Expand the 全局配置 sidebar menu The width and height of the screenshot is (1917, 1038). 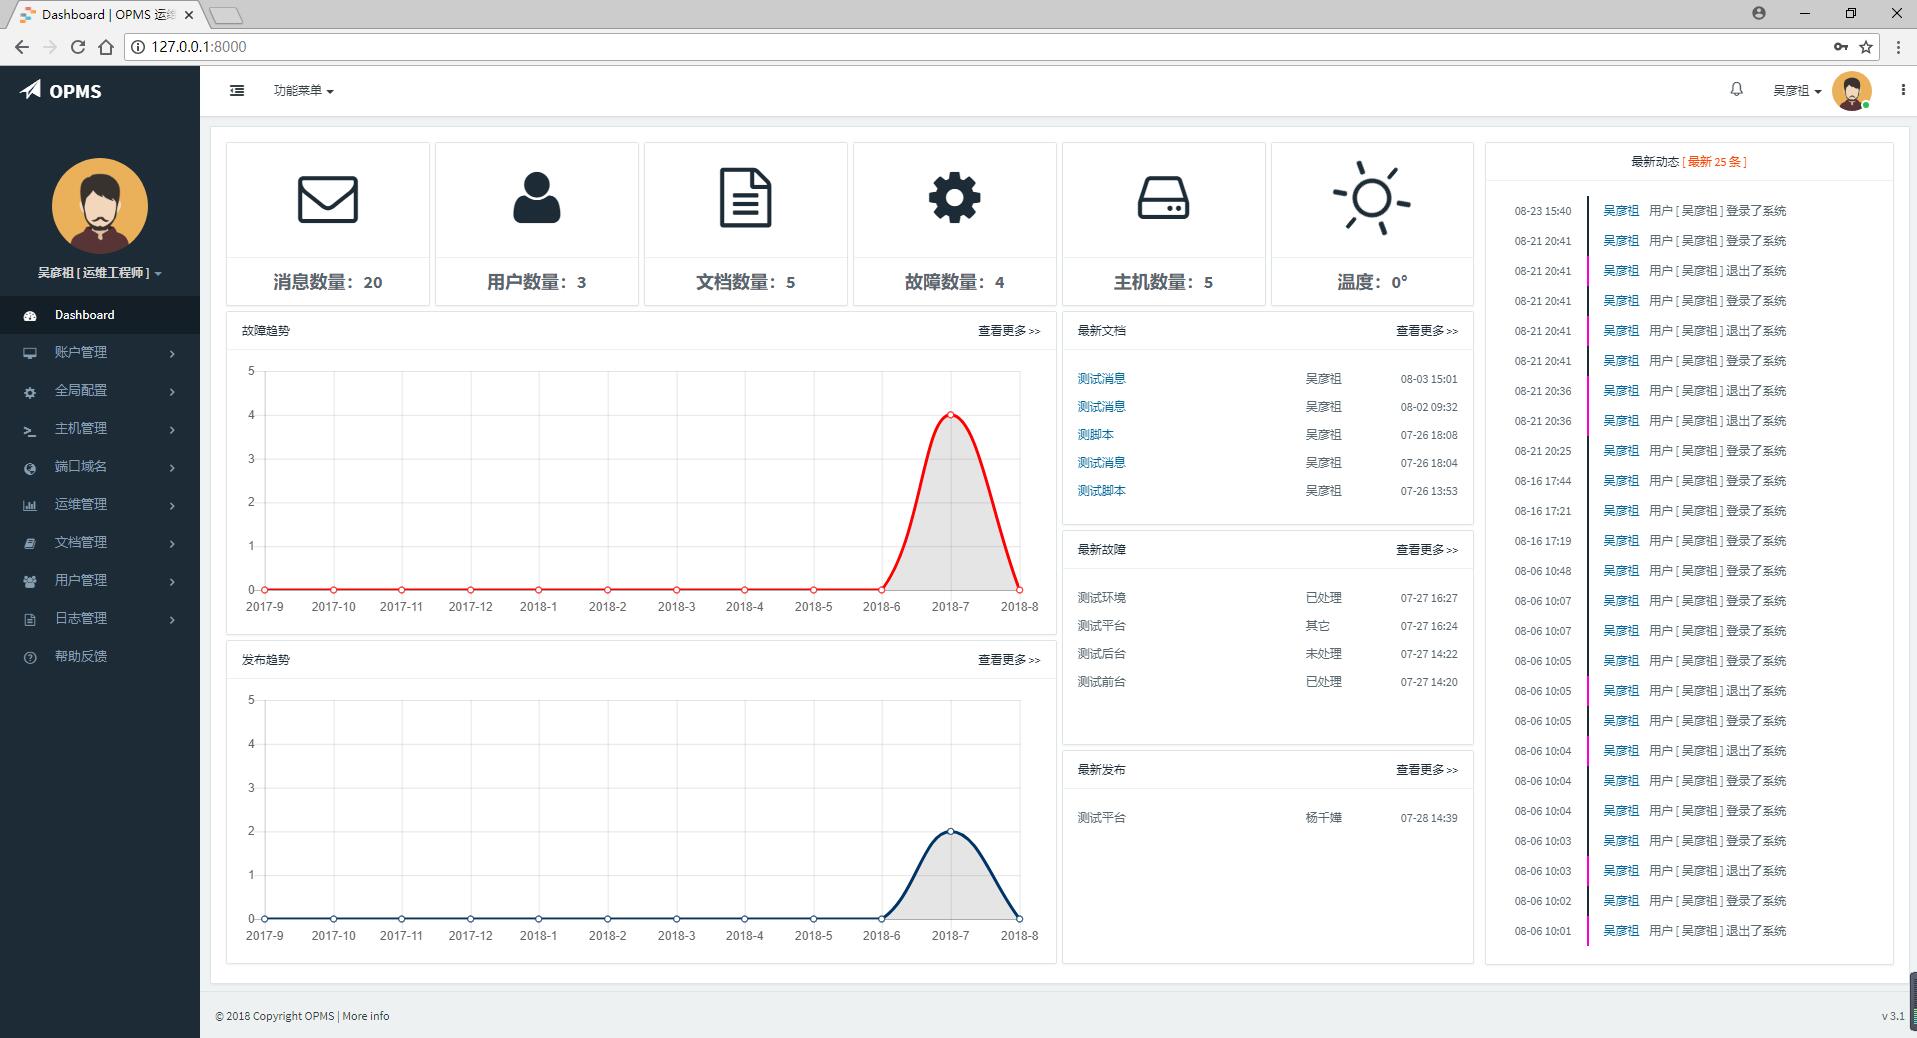pos(100,391)
